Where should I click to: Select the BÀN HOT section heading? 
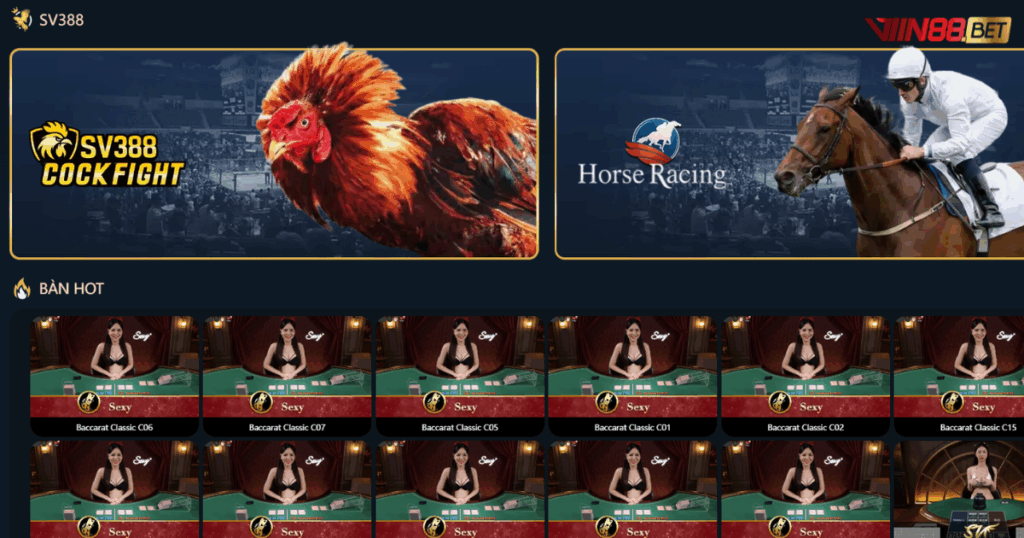(x=71, y=289)
